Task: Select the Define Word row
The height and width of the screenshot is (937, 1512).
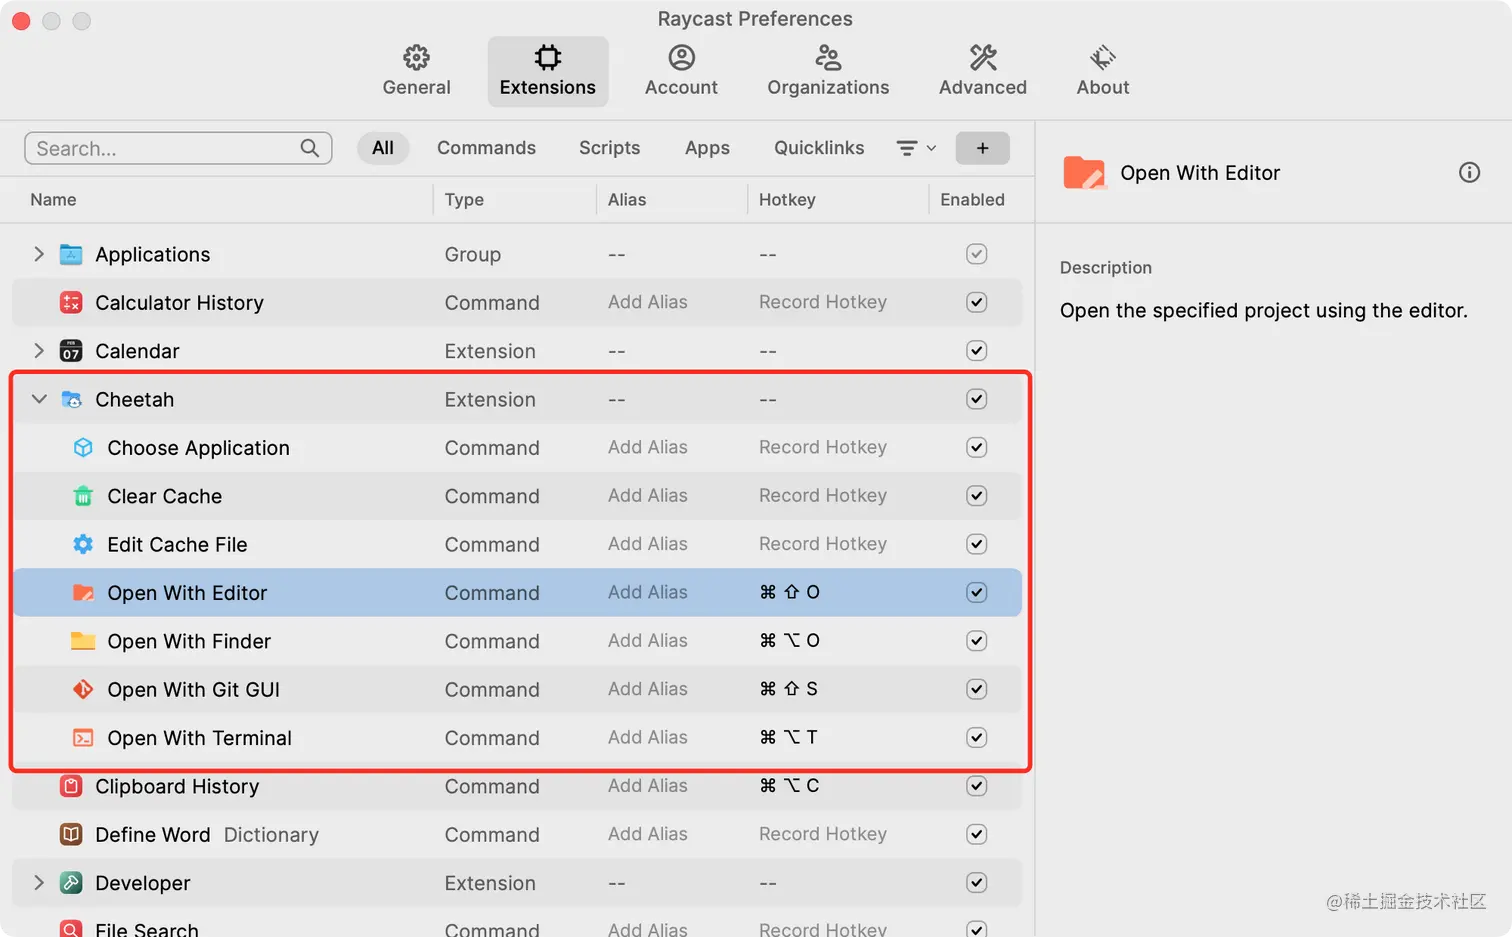Action: click(x=517, y=834)
